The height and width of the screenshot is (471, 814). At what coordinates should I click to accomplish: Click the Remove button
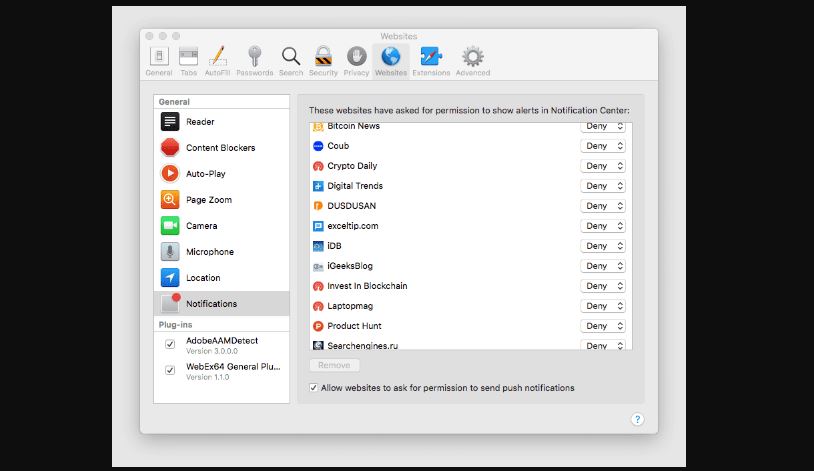334,365
